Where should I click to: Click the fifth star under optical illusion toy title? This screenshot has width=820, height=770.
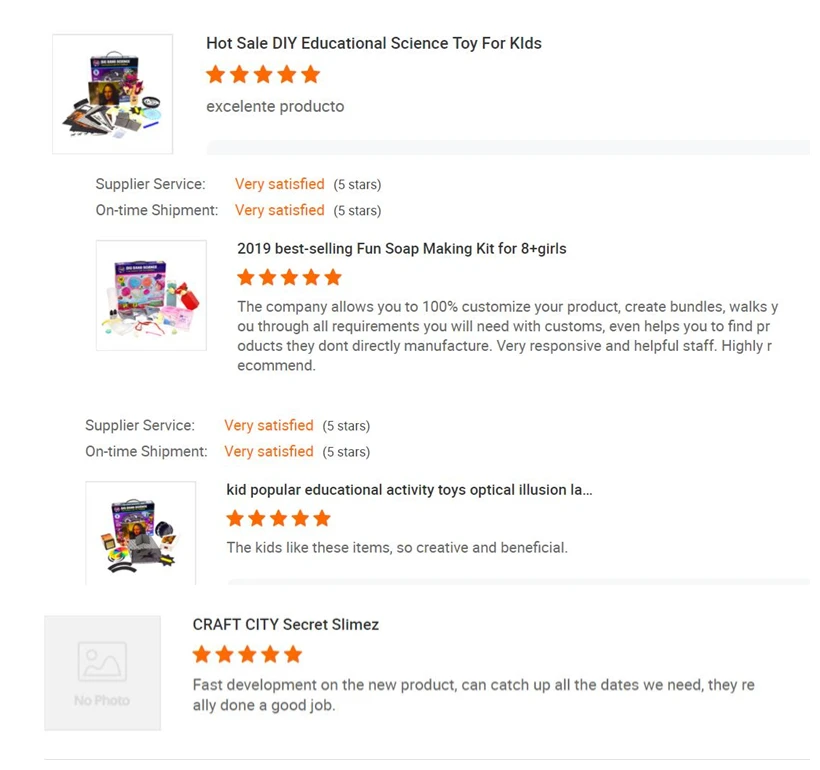point(322,518)
